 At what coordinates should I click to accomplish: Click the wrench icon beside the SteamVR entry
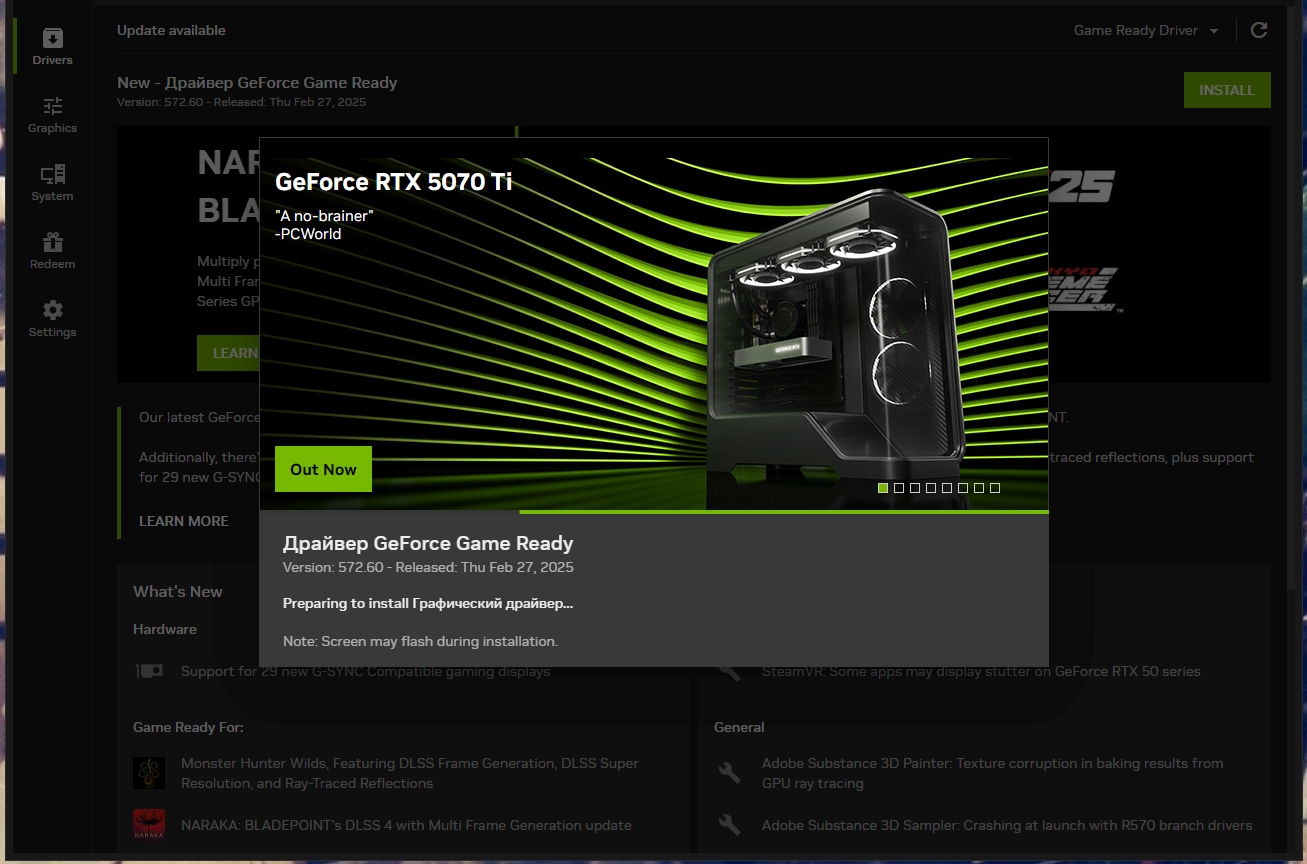pos(730,671)
